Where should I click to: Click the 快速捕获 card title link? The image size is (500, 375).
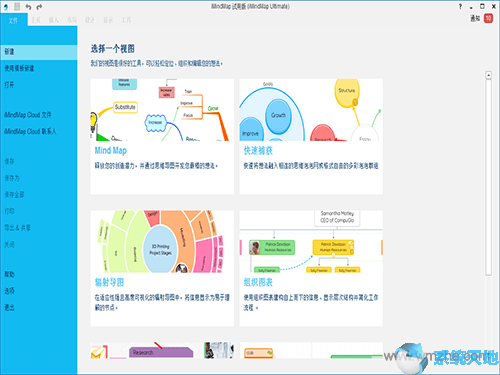point(258,151)
